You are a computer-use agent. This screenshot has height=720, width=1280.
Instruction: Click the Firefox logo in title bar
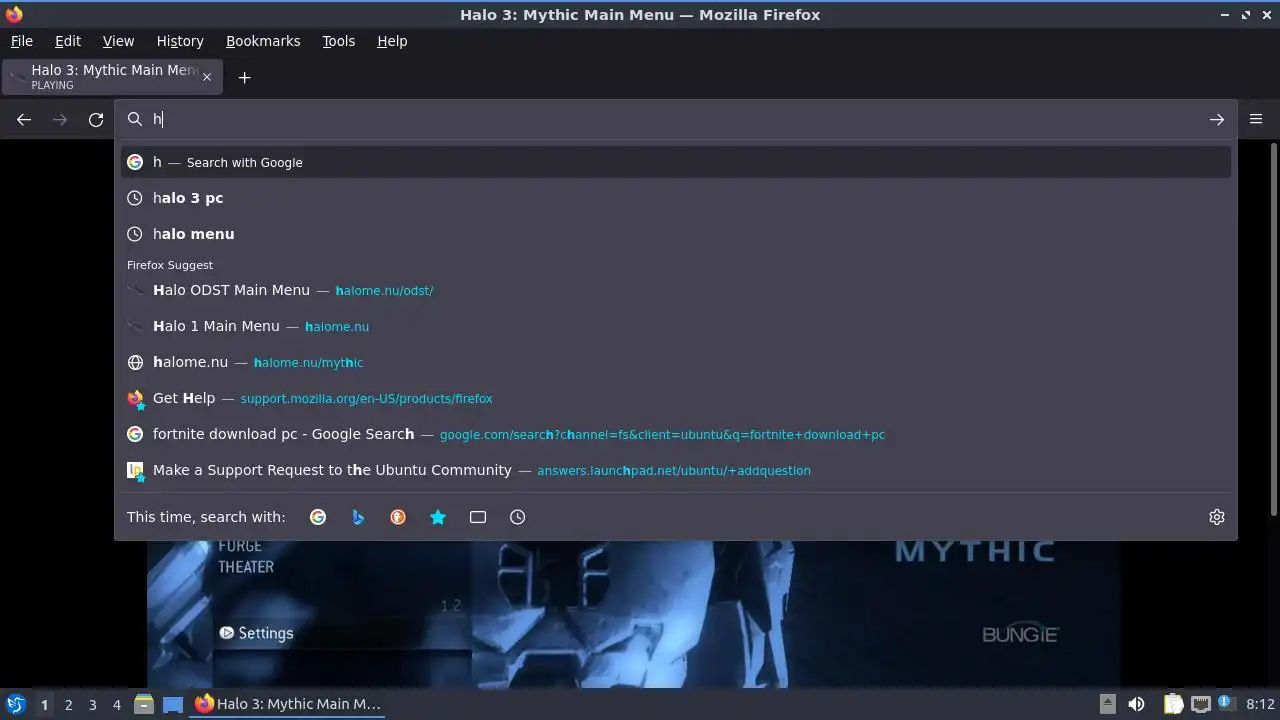point(14,14)
